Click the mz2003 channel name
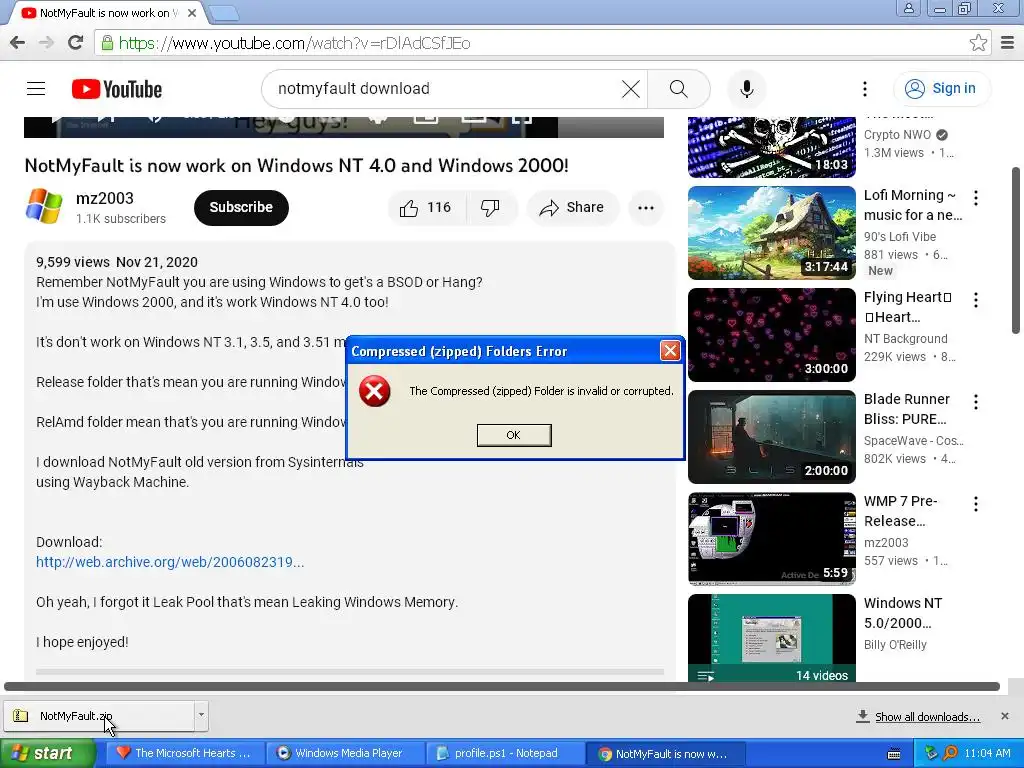Image resolution: width=1024 pixels, height=768 pixels. [104, 198]
